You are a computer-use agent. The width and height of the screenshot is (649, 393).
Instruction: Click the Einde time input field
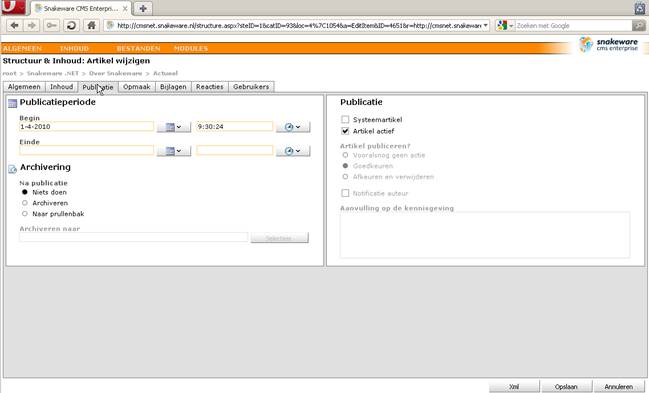tap(235, 150)
